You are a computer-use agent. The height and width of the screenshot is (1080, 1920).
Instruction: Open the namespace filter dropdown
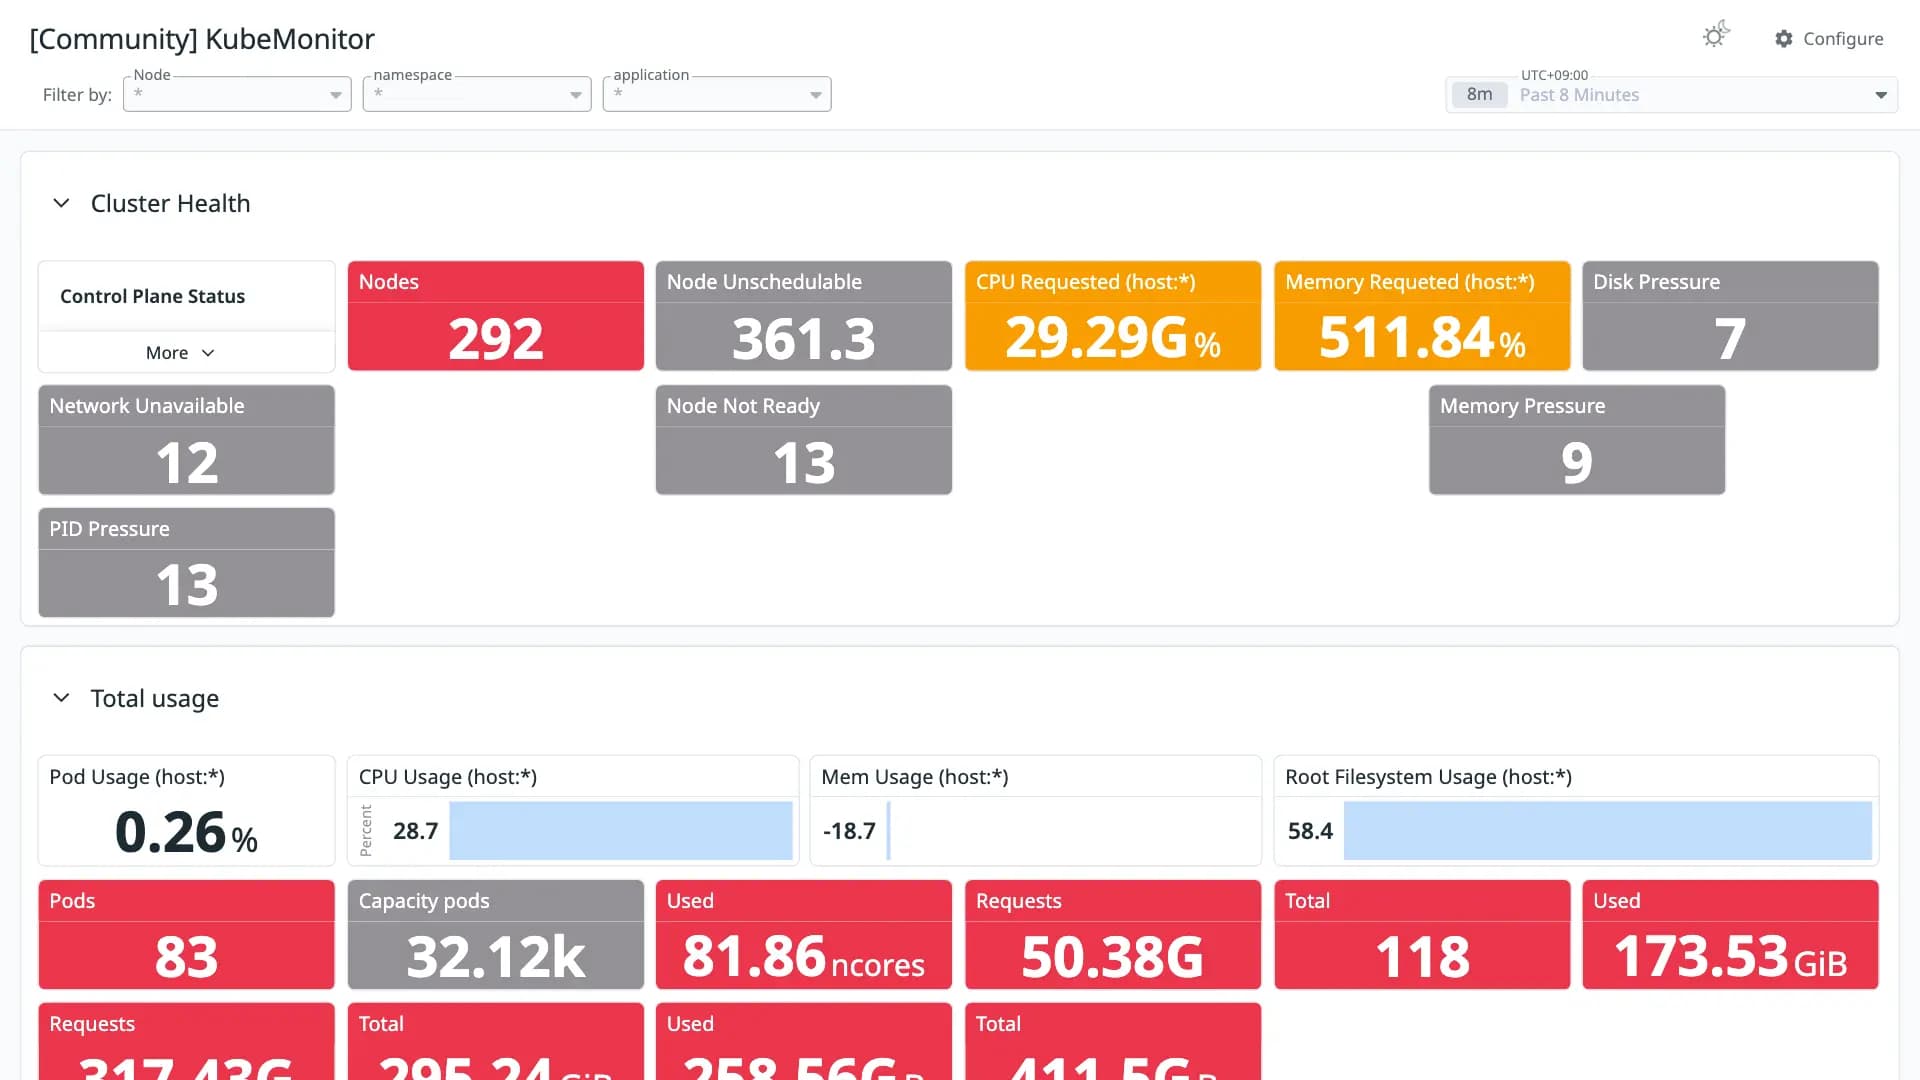(x=477, y=94)
